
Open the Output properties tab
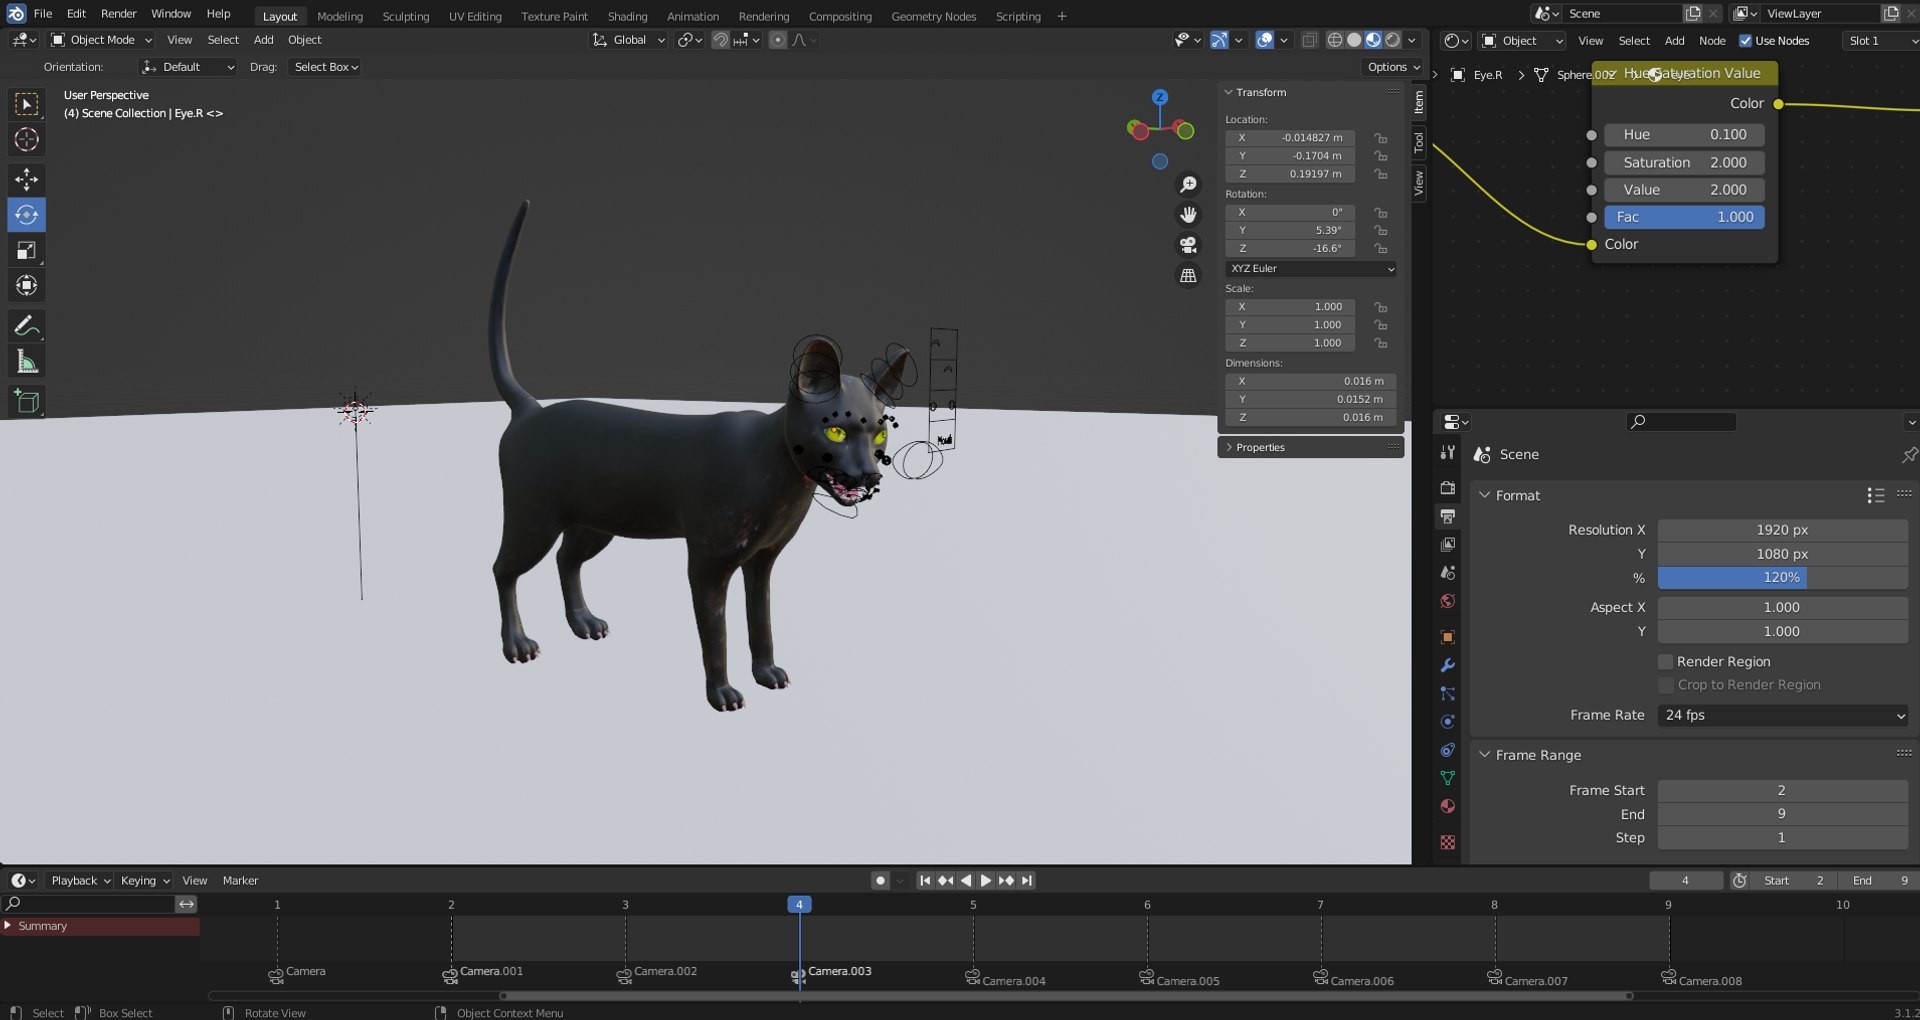tap(1447, 516)
